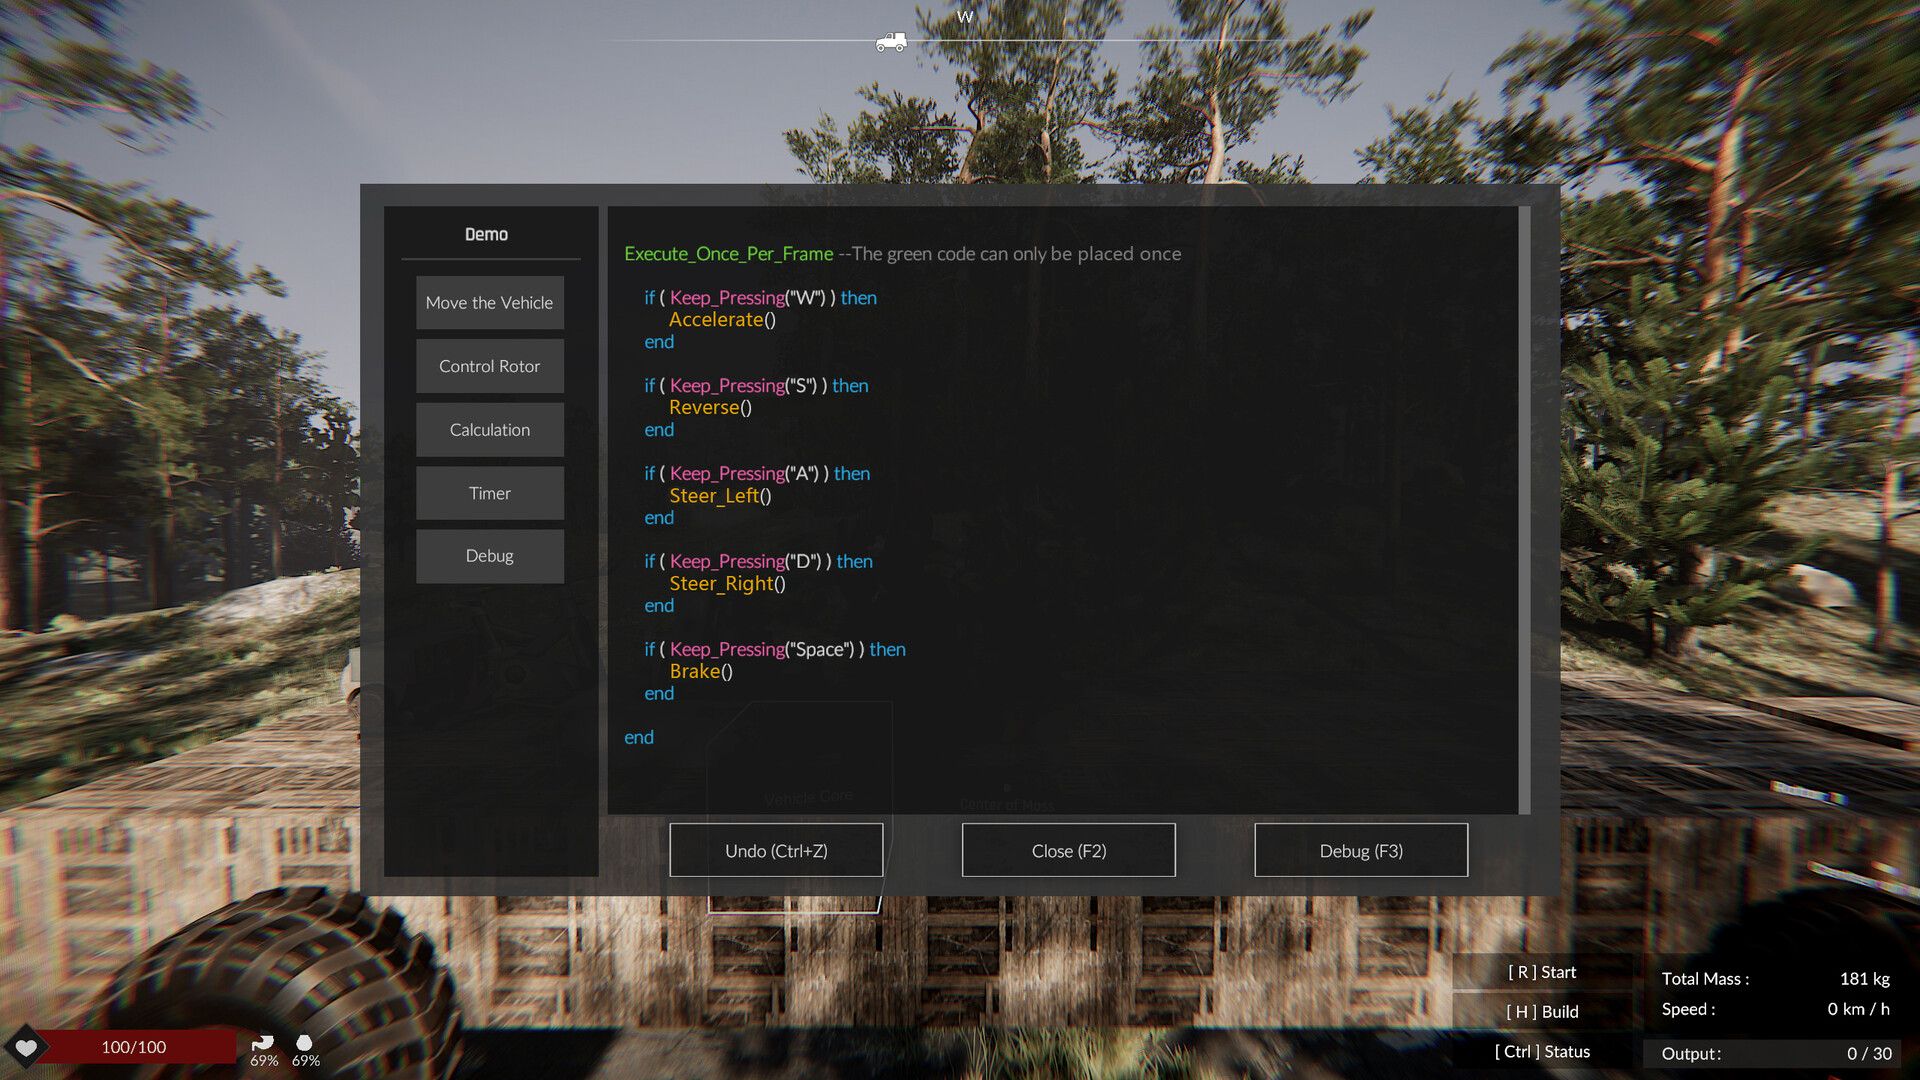Open the Move the Vehicle demo
This screenshot has height=1080, width=1920.
pyautogui.click(x=489, y=303)
